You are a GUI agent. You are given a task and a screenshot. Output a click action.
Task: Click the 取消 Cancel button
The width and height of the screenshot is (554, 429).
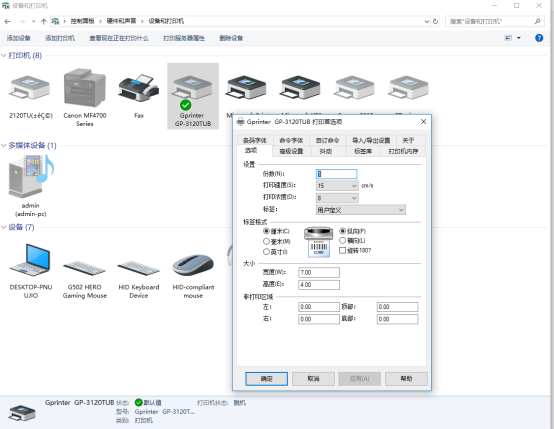pyautogui.click(x=313, y=379)
